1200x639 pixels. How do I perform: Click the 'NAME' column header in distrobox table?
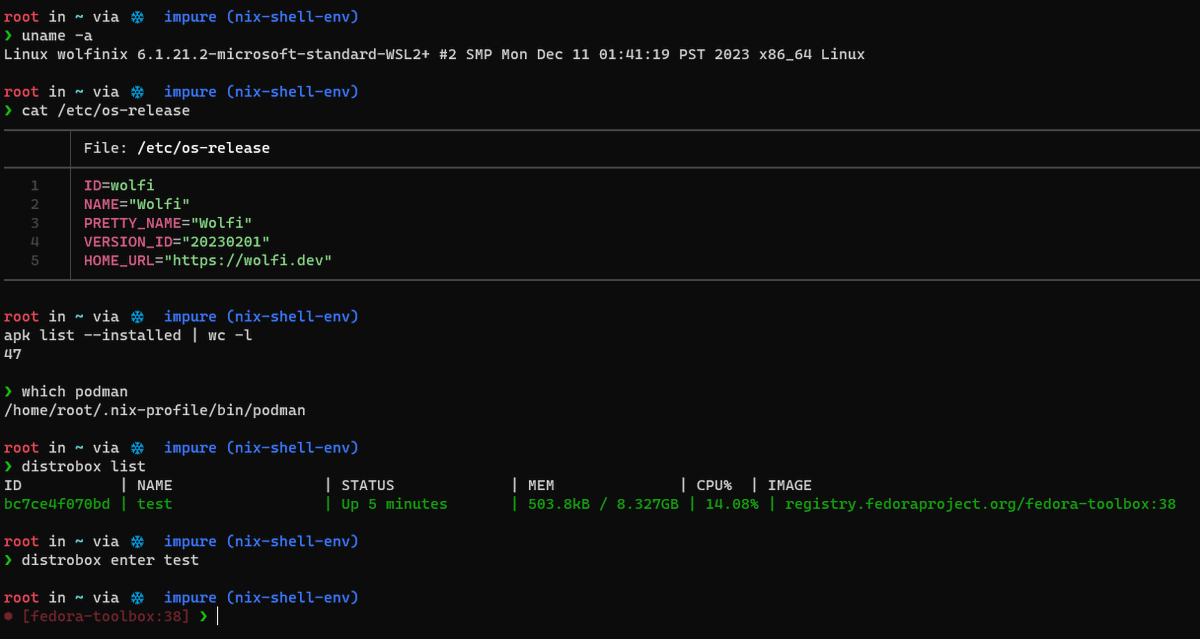155,485
